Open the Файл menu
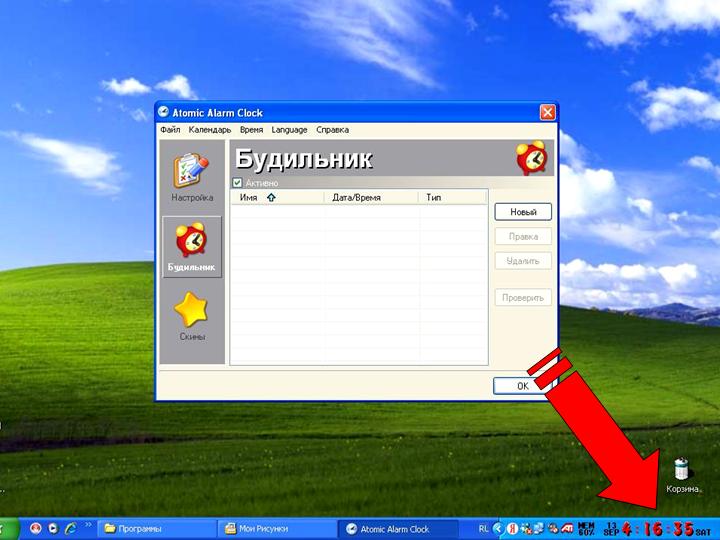The height and width of the screenshot is (540, 720). (170, 130)
